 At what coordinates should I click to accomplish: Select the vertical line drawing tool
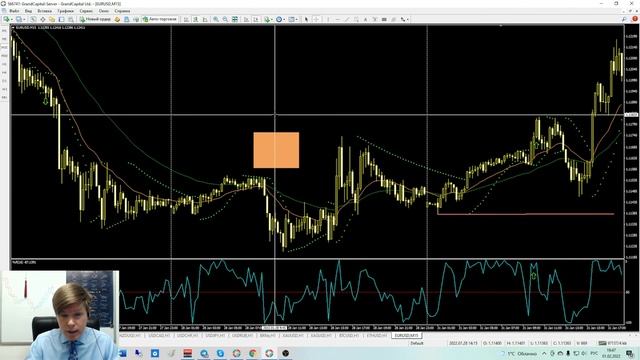click(x=328, y=19)
